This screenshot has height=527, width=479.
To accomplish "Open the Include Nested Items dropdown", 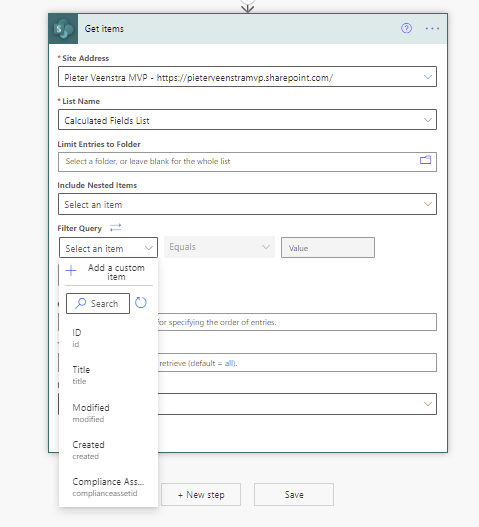I will (247, 204).
